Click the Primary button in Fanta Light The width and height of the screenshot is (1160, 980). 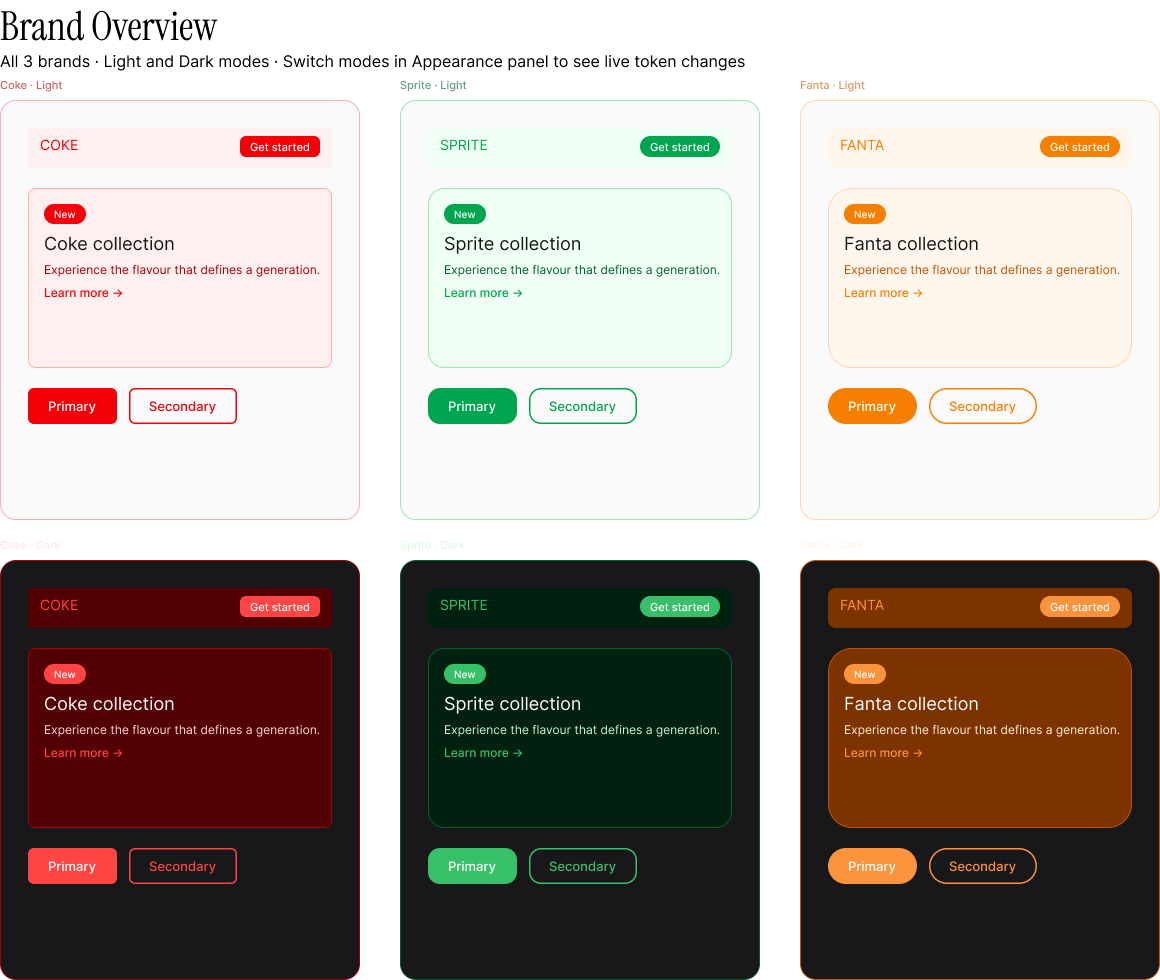click(x=872, y=406)
